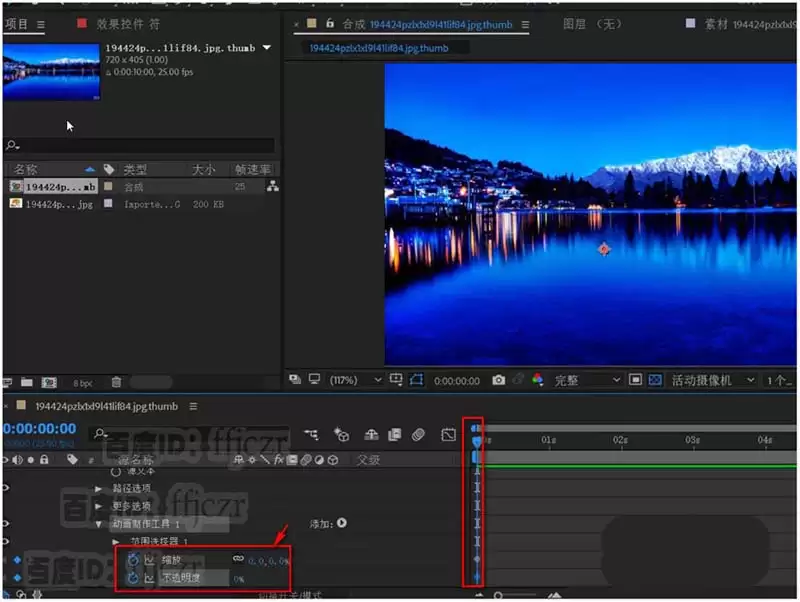Sort project list by 类型 column
This screenshot has width=800, height=602.
135,169
